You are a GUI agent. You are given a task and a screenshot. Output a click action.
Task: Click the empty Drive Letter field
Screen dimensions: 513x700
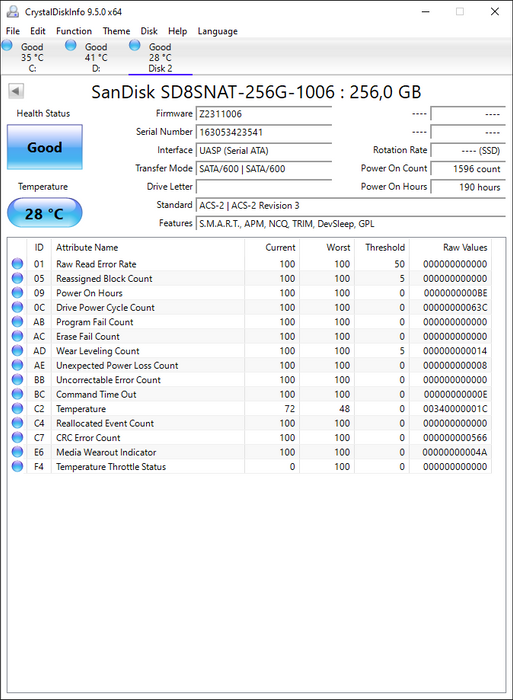click(x=264, y=187)
